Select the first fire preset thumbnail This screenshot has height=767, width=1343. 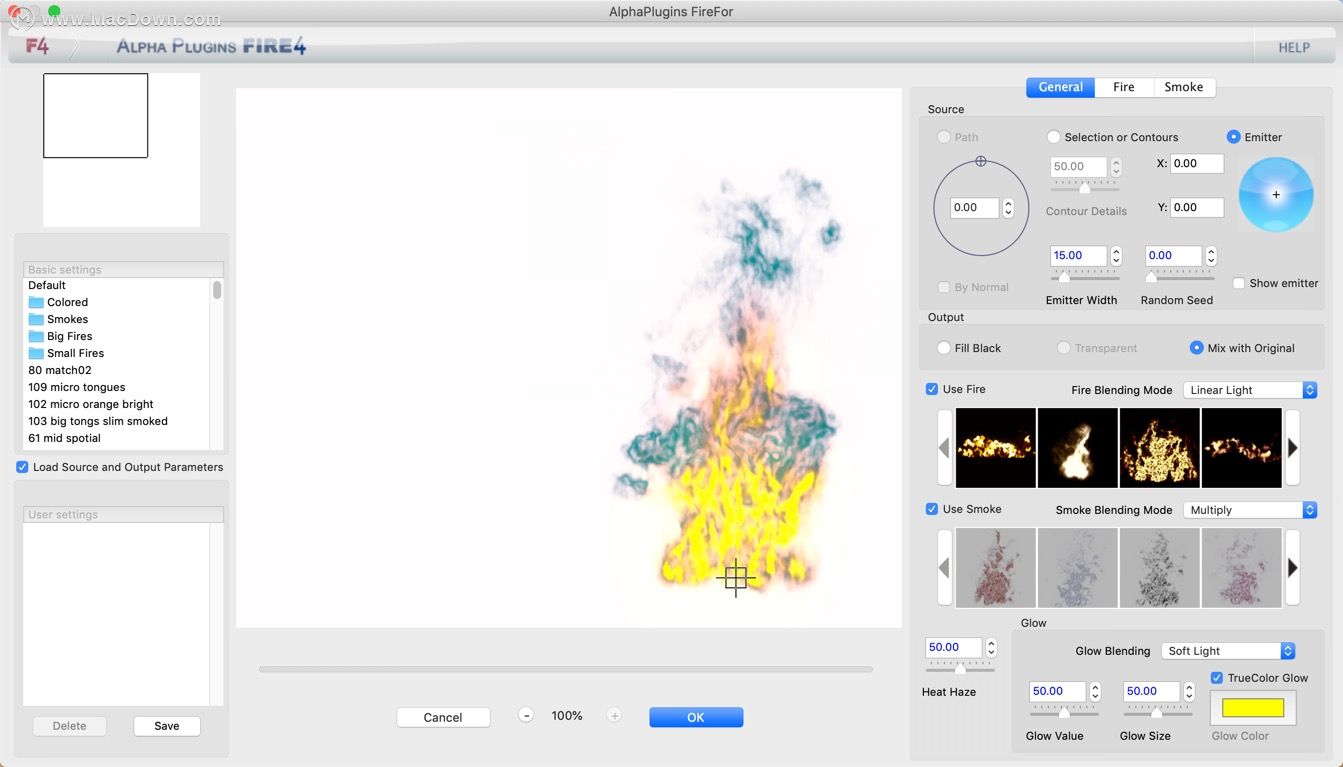tap(995, 447)
